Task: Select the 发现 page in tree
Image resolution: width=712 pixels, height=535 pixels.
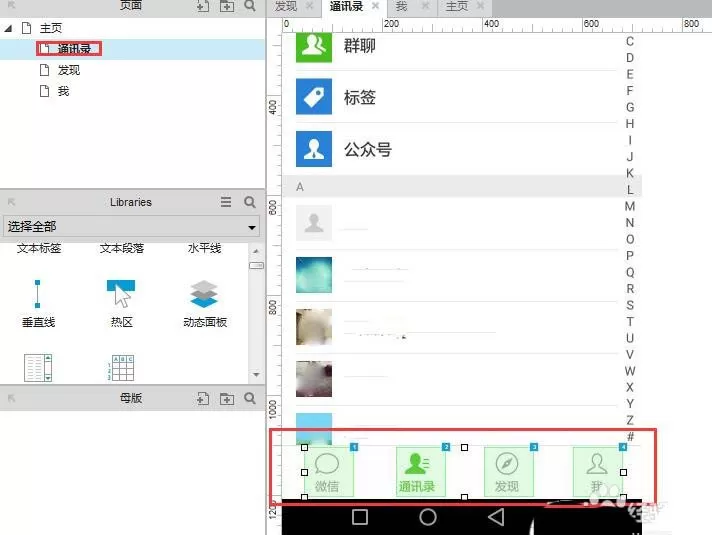Action: pyautogui.click(x=69, y=70)
